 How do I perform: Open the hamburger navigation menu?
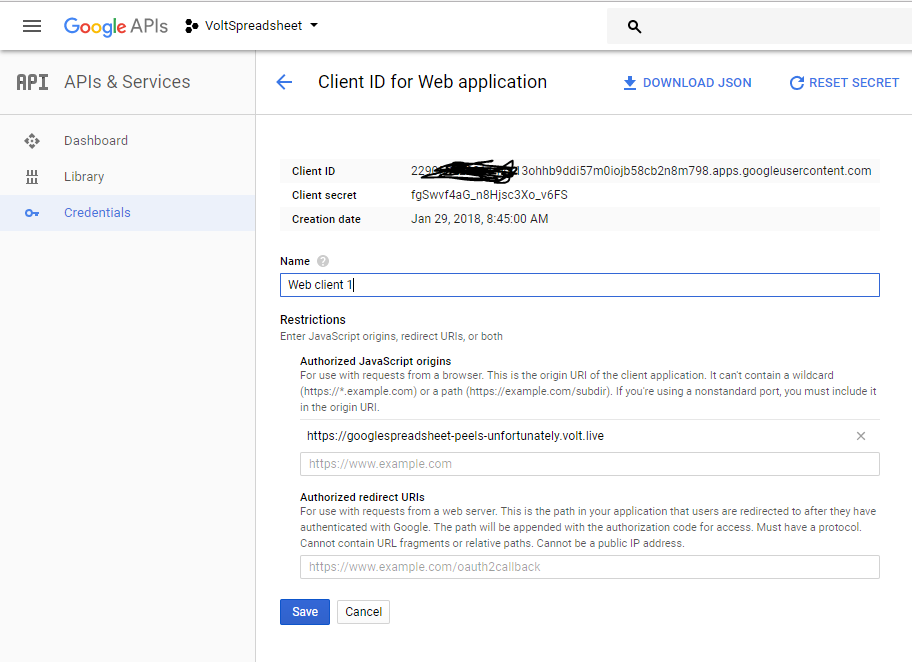(x=32, y=26)
